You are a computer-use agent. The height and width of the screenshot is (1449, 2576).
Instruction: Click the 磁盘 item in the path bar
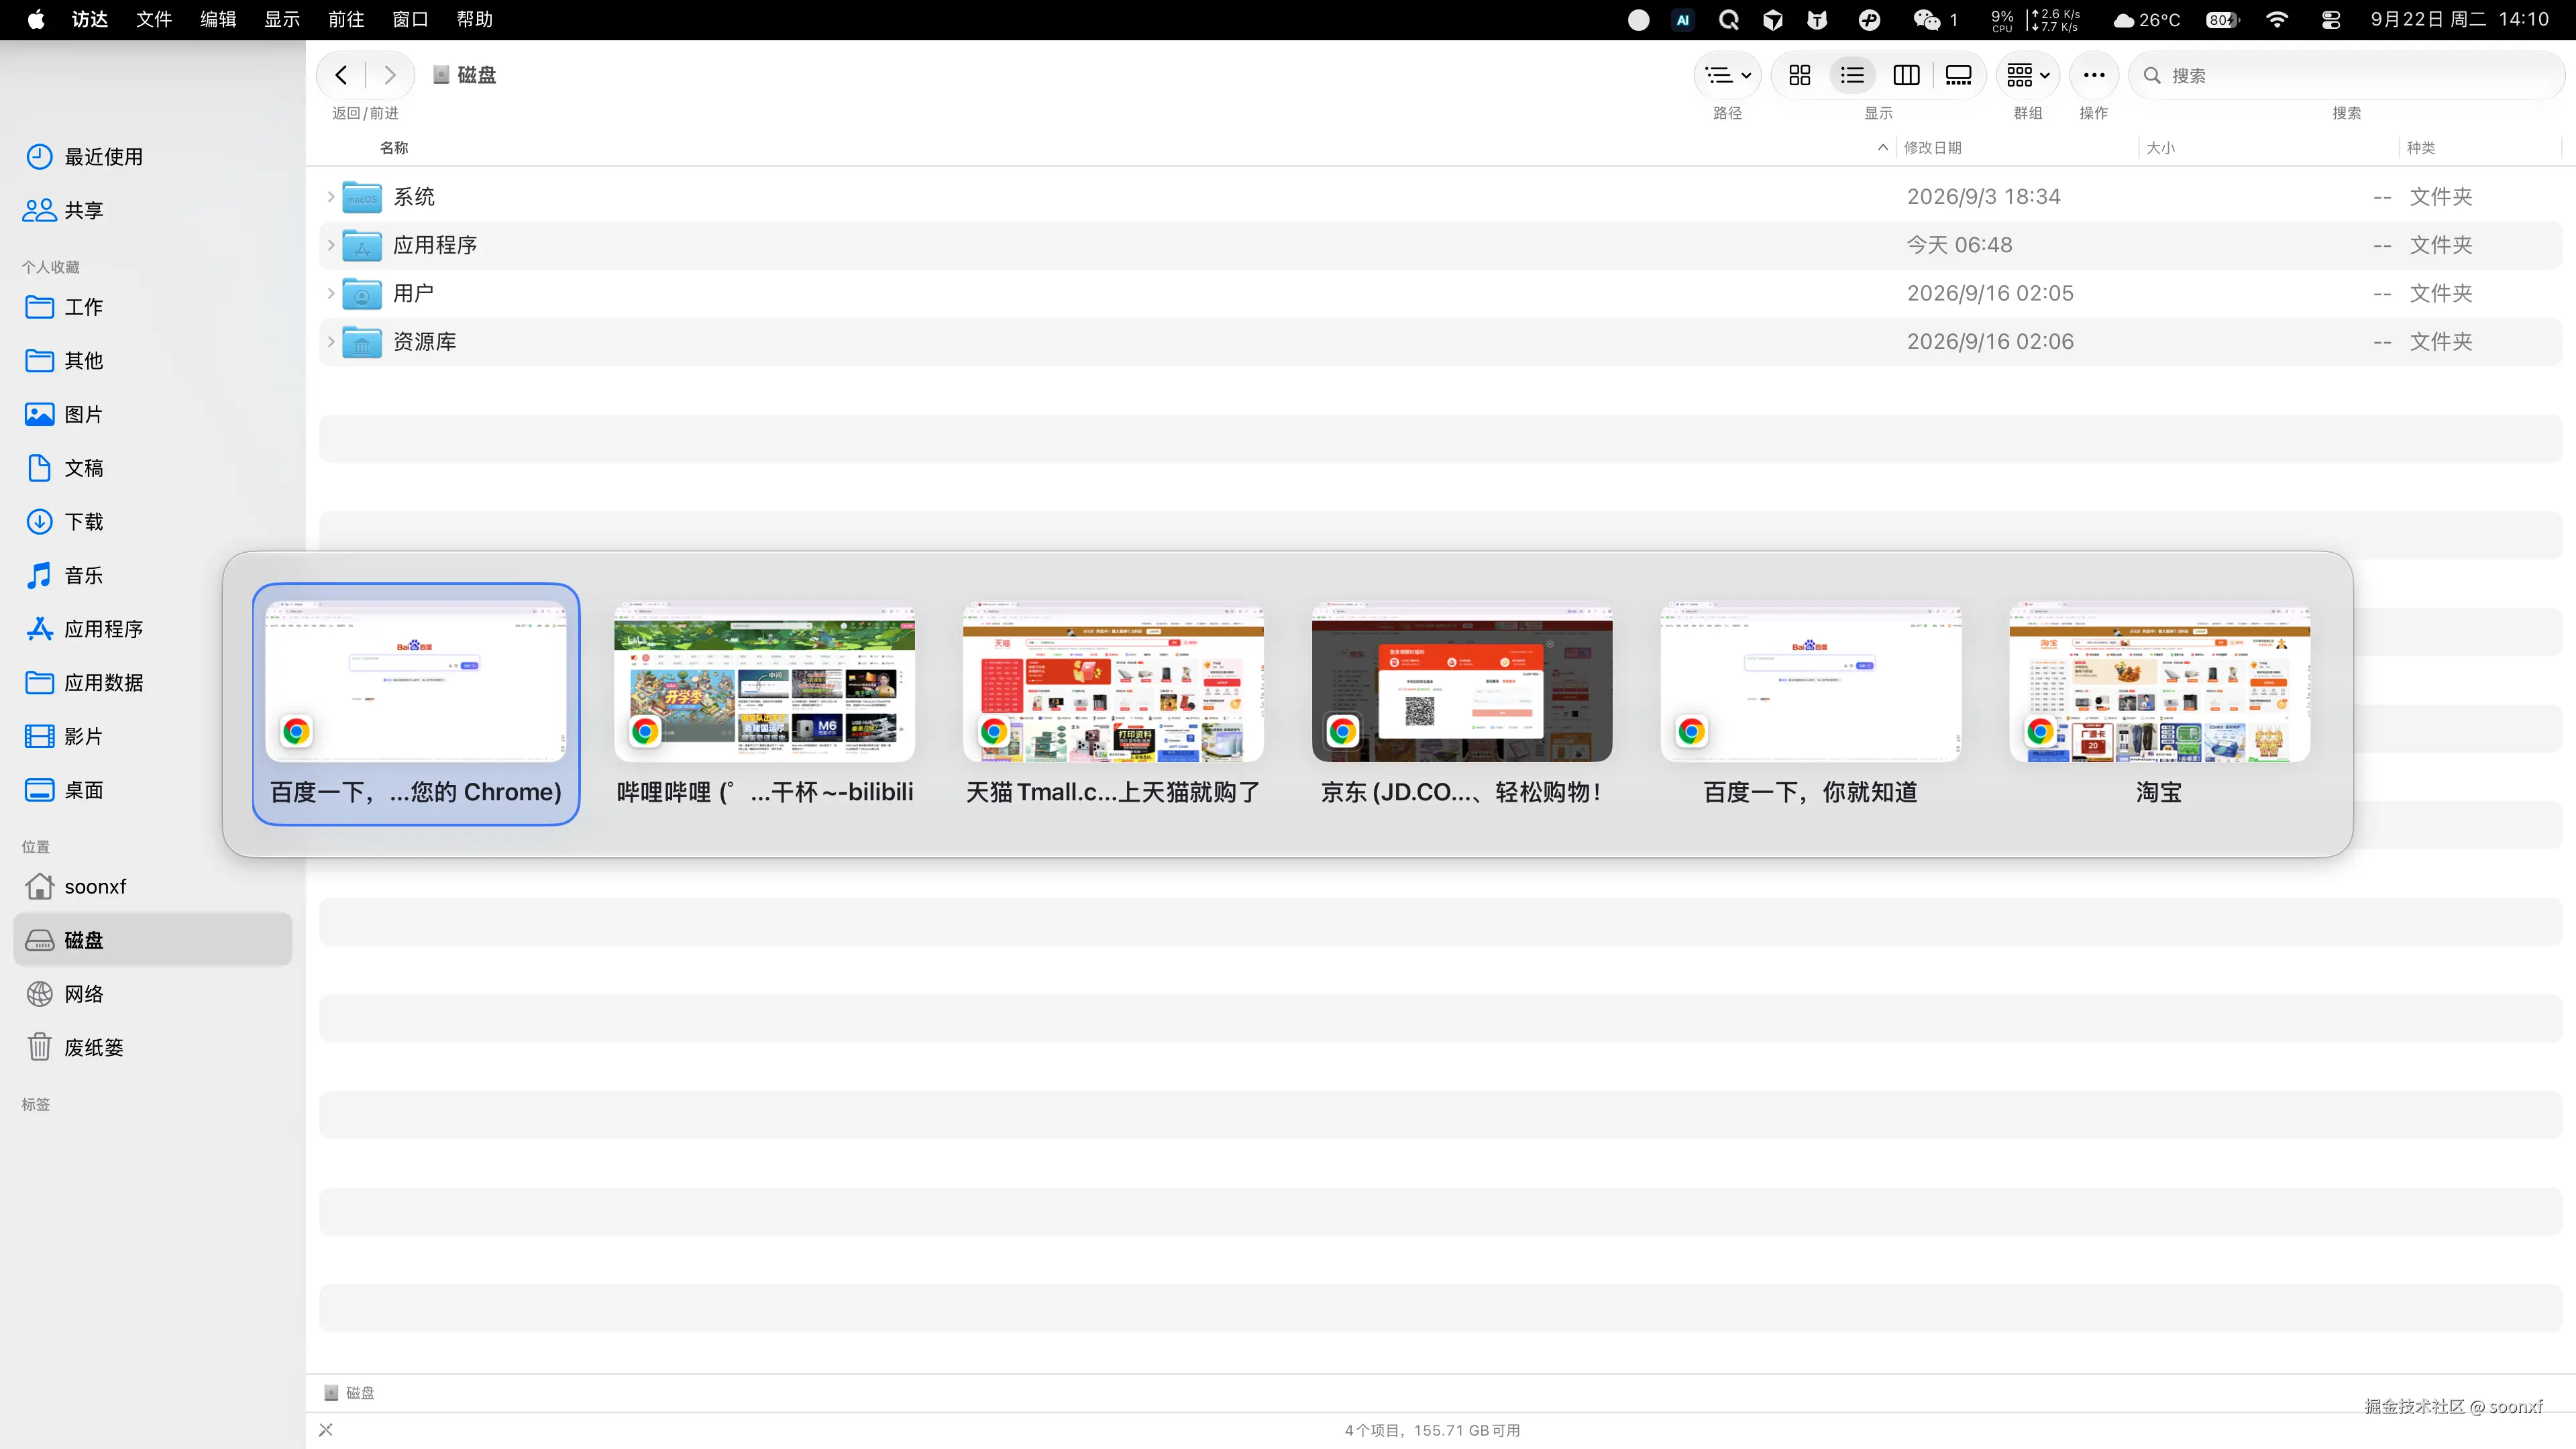click(350, 1392)
